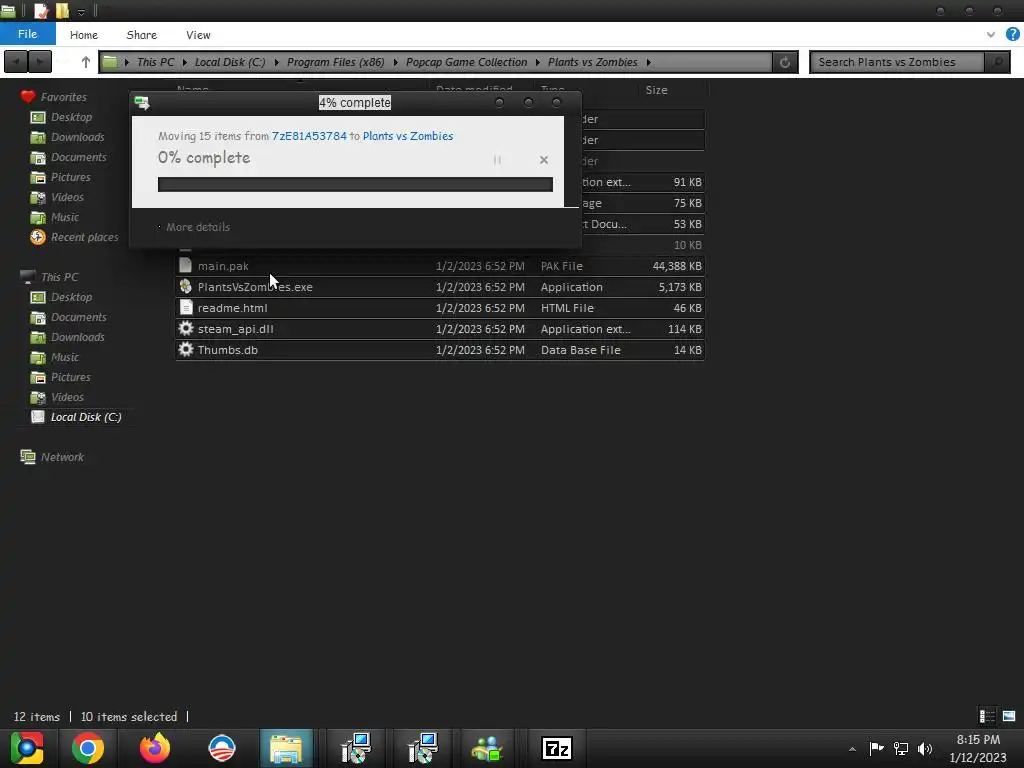Select the steam_api.dll file
Viewport: 1024px width, 768px height.
click(x=440, y=328)
